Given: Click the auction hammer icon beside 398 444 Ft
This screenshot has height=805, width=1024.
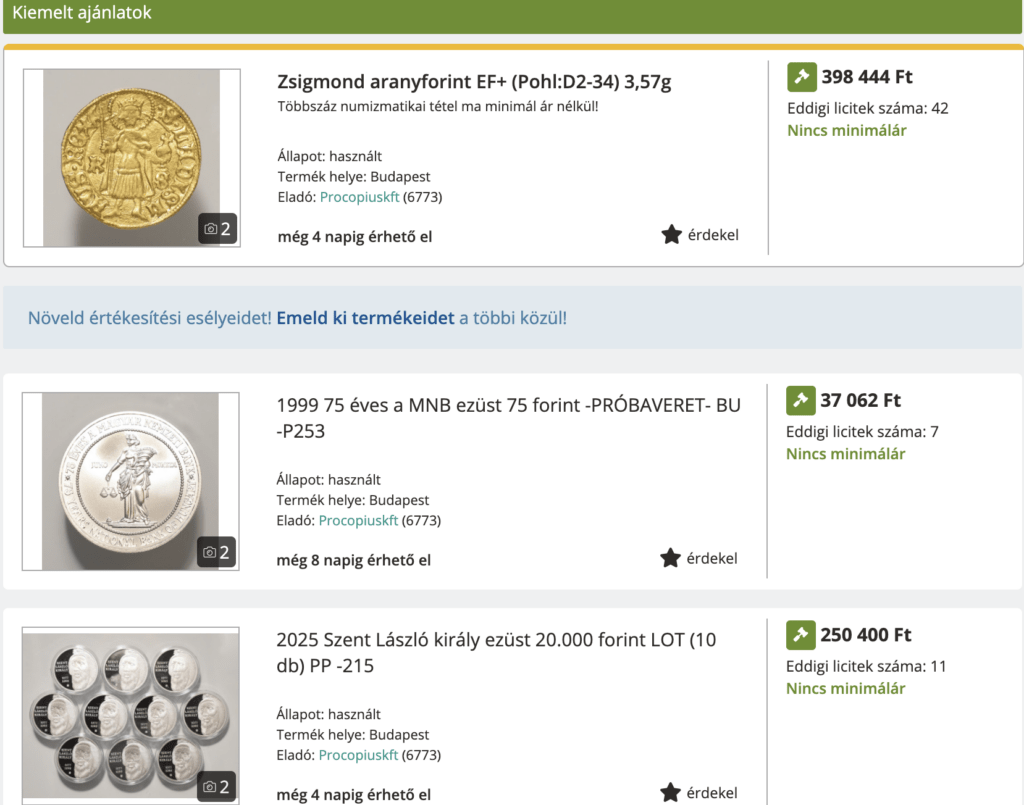Looking at the screenshot, I should [802, 77].
